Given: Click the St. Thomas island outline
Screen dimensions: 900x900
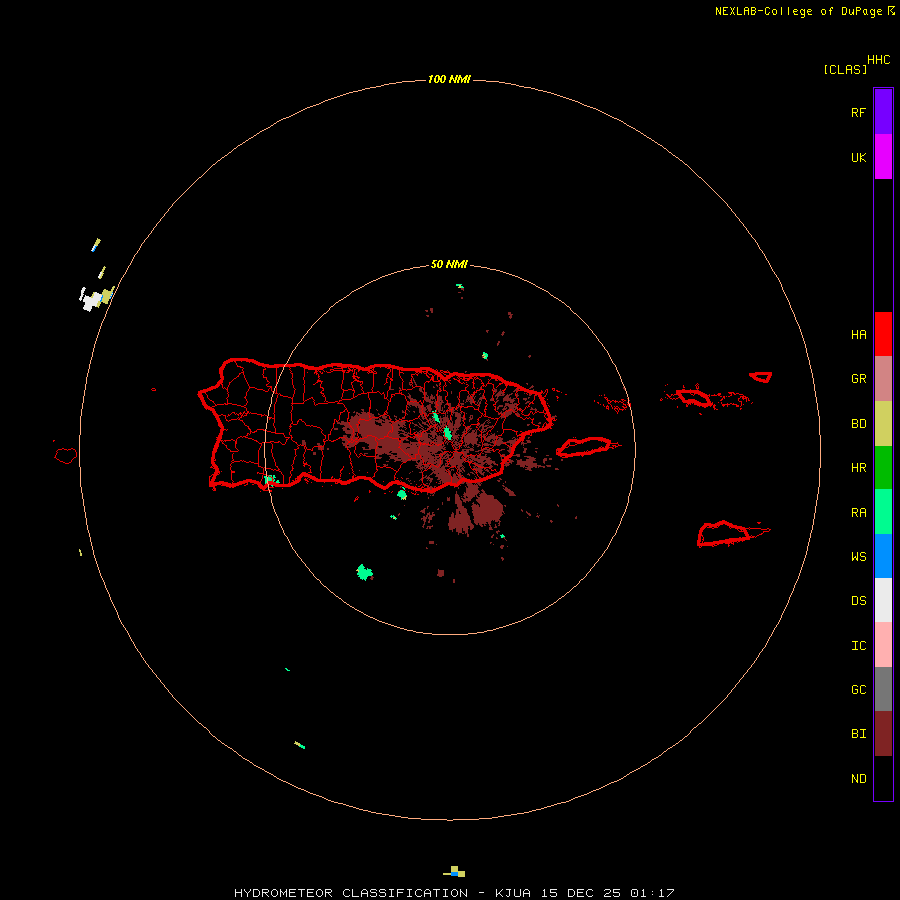Looking at the screenshot, I should point(693,397).
